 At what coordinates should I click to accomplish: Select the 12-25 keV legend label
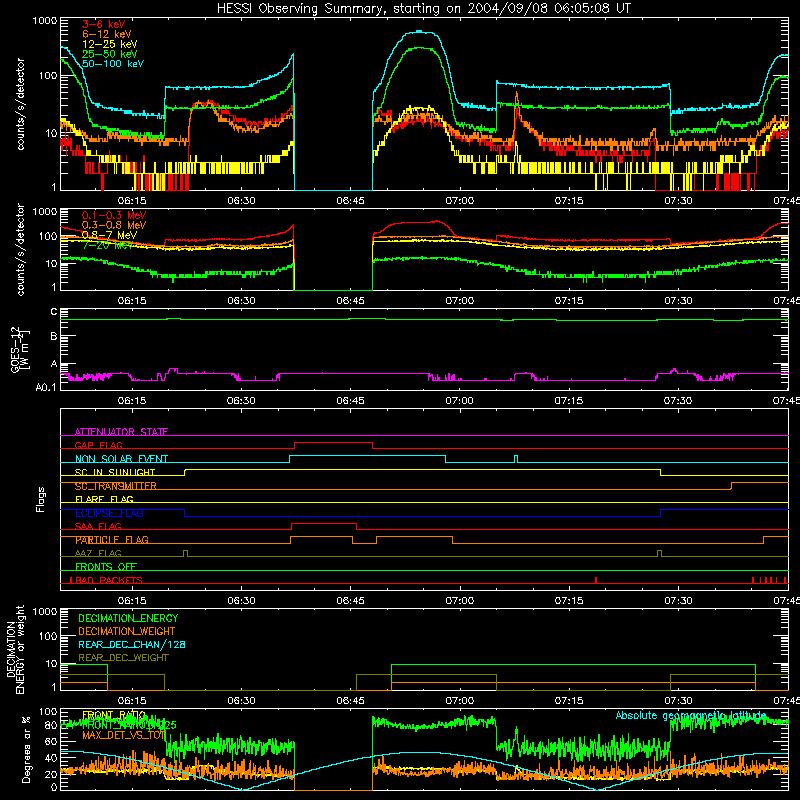[110, 44]
